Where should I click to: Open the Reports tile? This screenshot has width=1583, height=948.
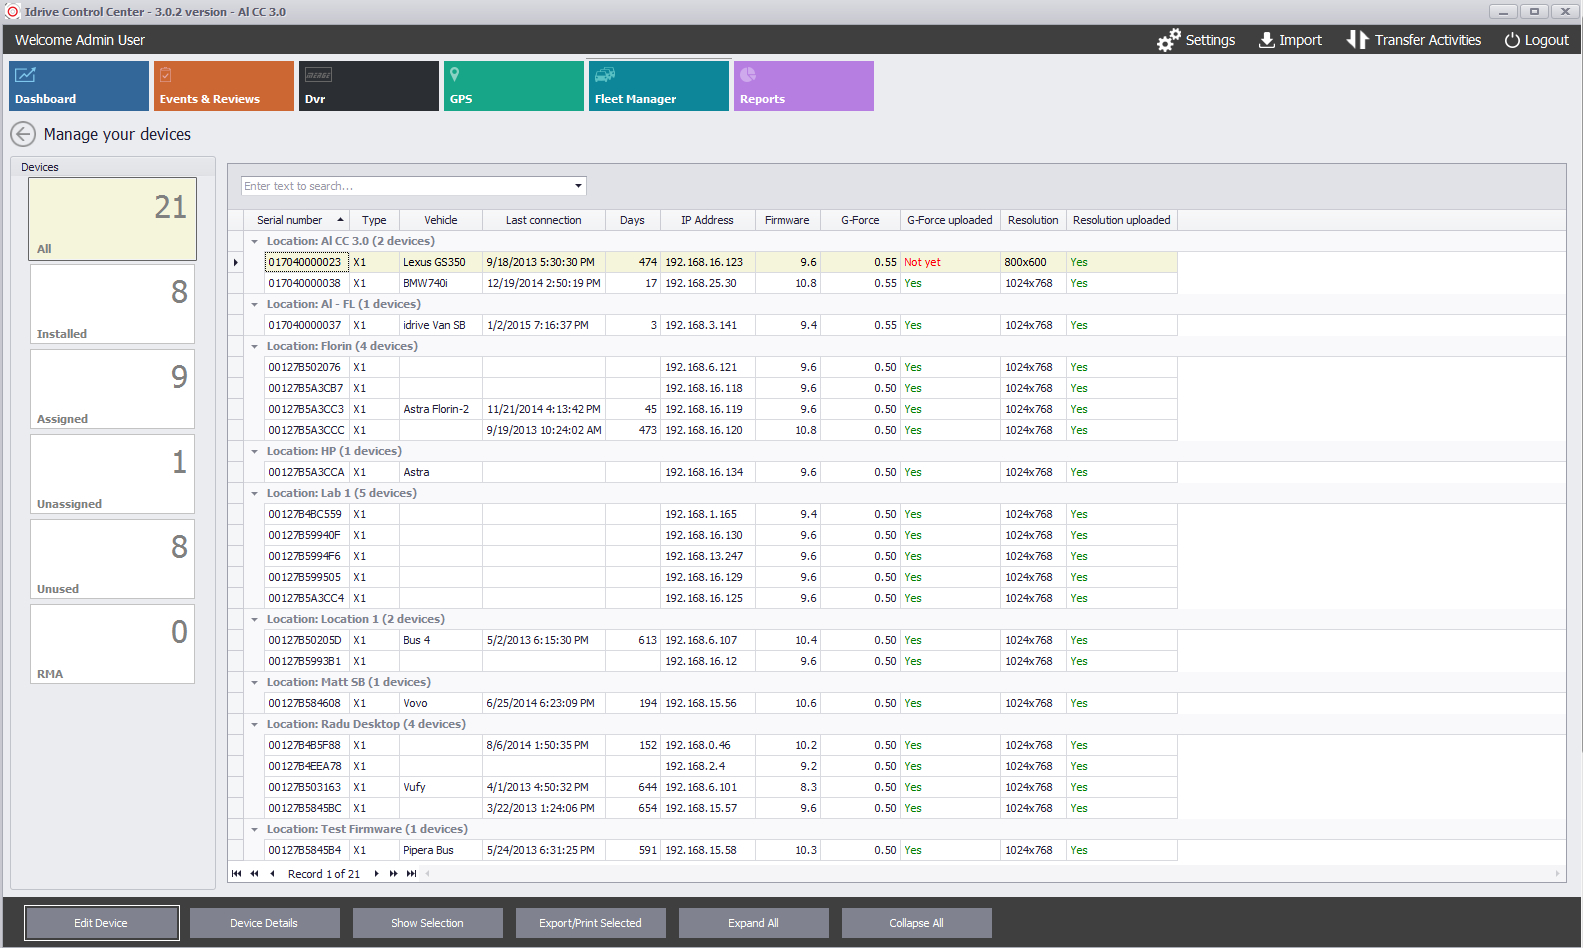(803, 86)
